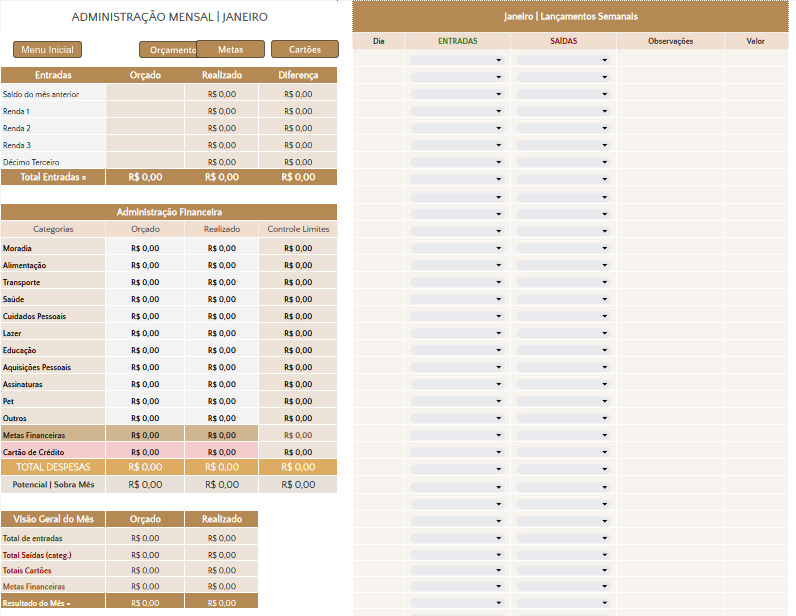Select the Total Saídas (categ.) label
This screenshot has width=796, height=616.
tap(37, 555)
